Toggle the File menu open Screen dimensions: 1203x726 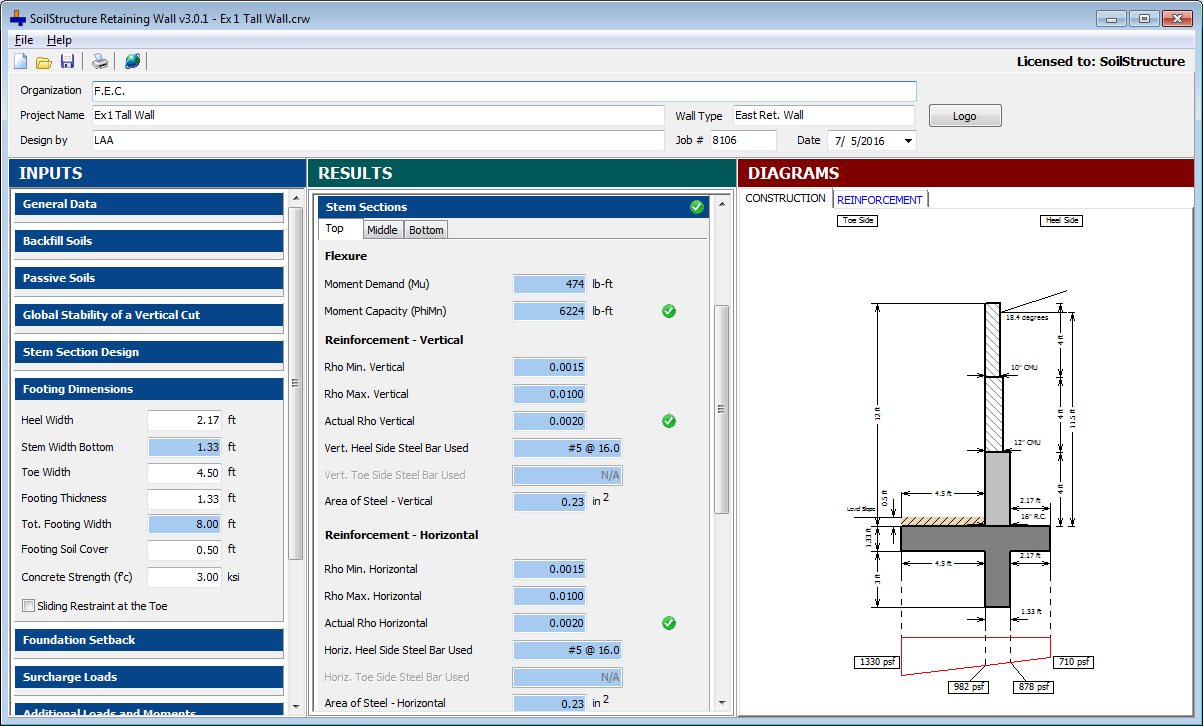coord(23,39)
